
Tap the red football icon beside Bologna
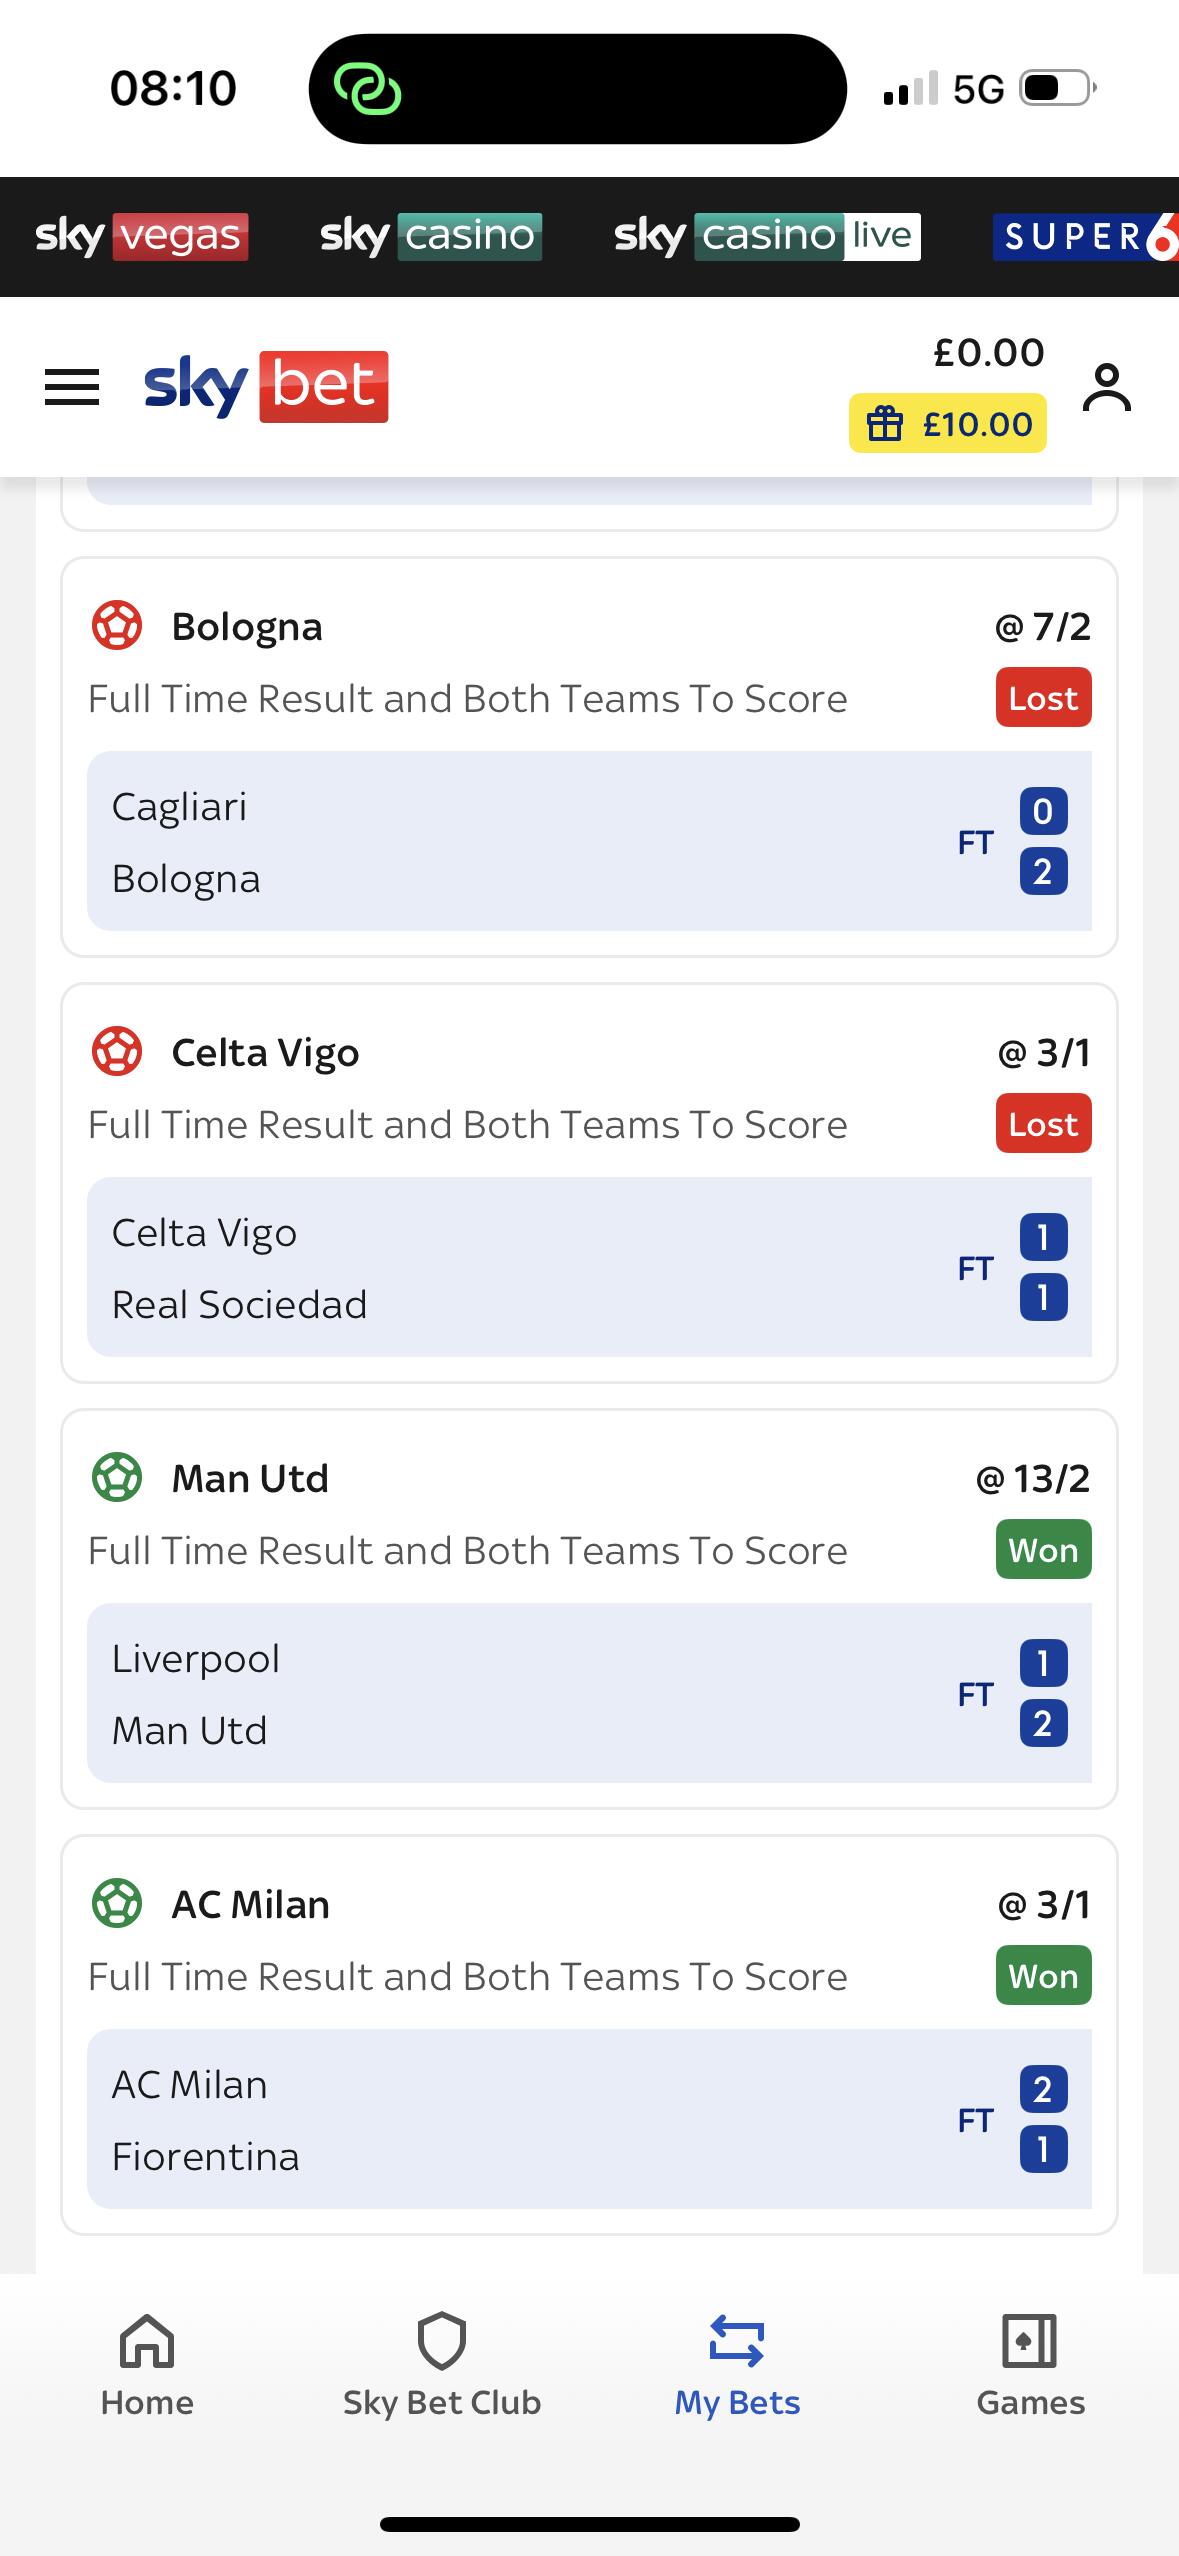click(117, 626)
